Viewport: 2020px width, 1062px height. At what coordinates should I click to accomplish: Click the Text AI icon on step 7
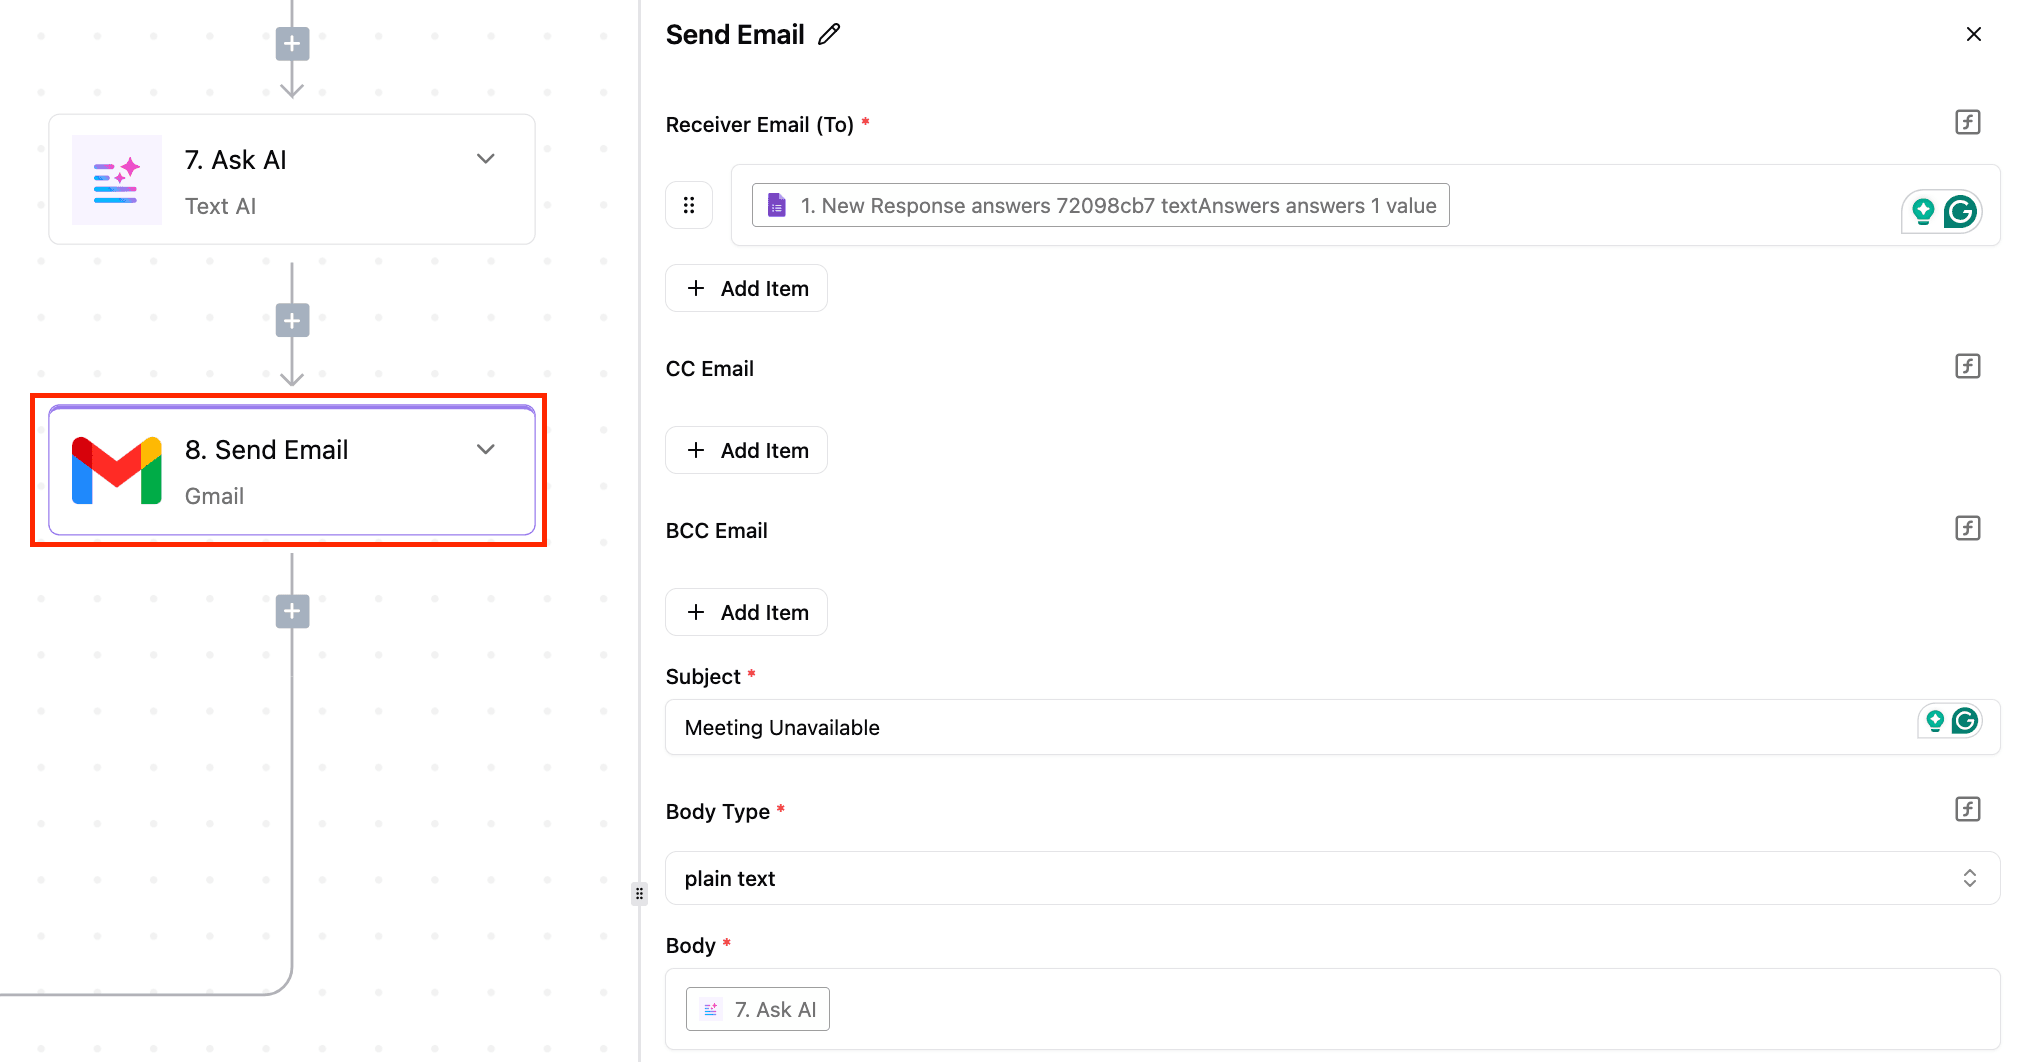point(117,180)
